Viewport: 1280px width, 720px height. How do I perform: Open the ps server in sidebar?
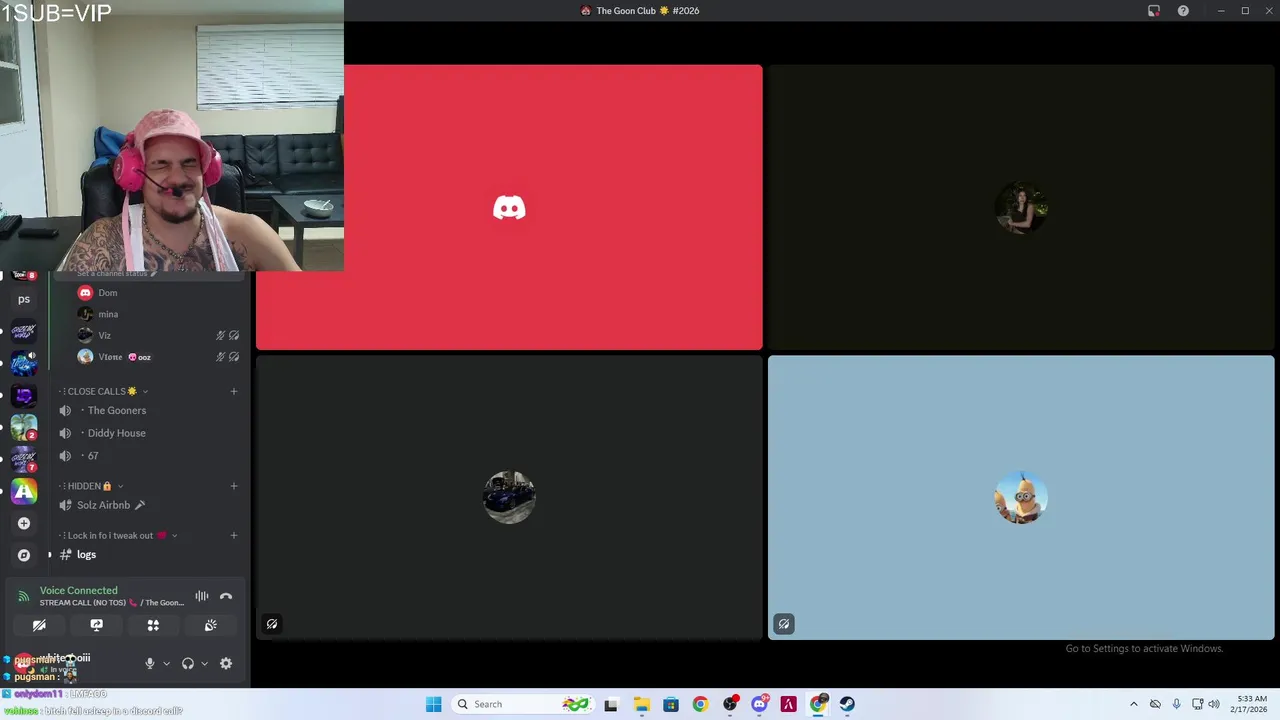pyautogui.click(x=24, y=299)
